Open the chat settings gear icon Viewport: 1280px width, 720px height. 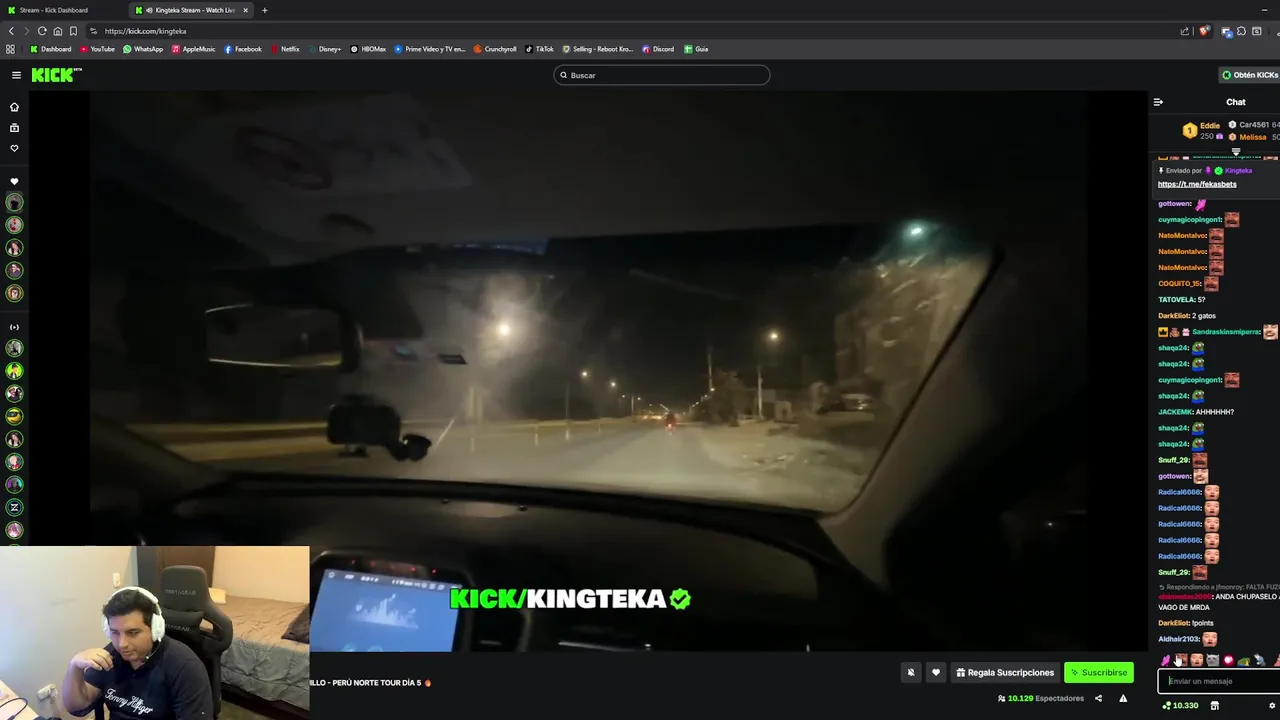(1272, 706)
